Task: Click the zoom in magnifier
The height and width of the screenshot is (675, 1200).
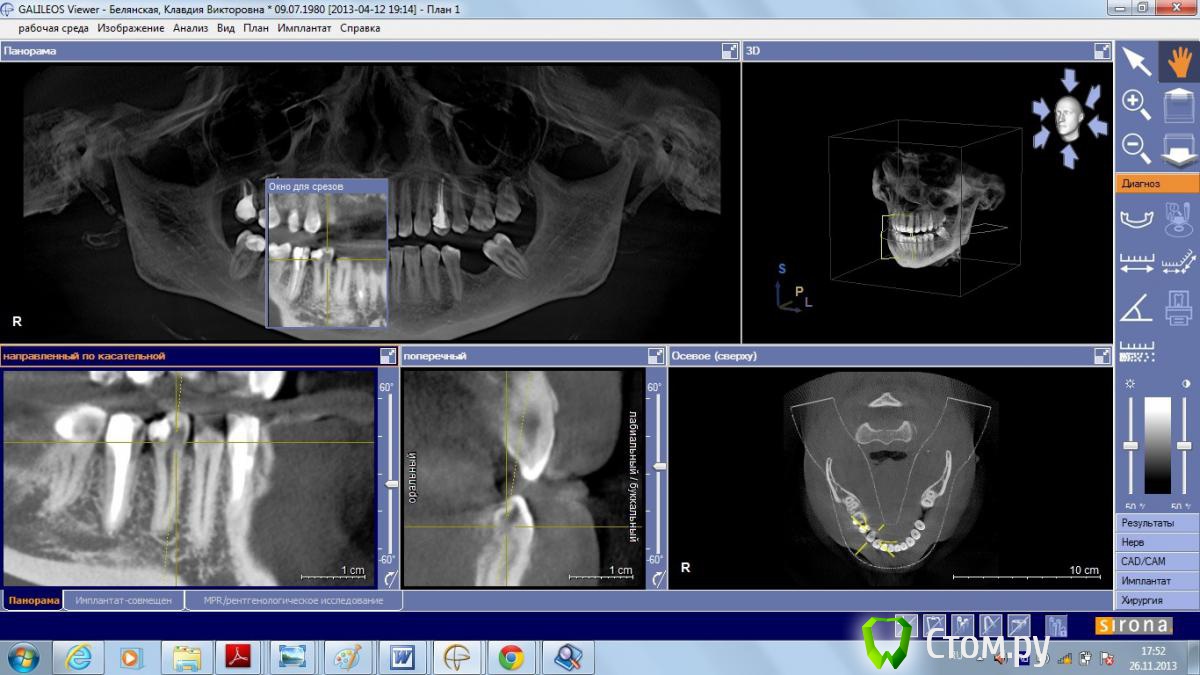Action: [1135, 104]
